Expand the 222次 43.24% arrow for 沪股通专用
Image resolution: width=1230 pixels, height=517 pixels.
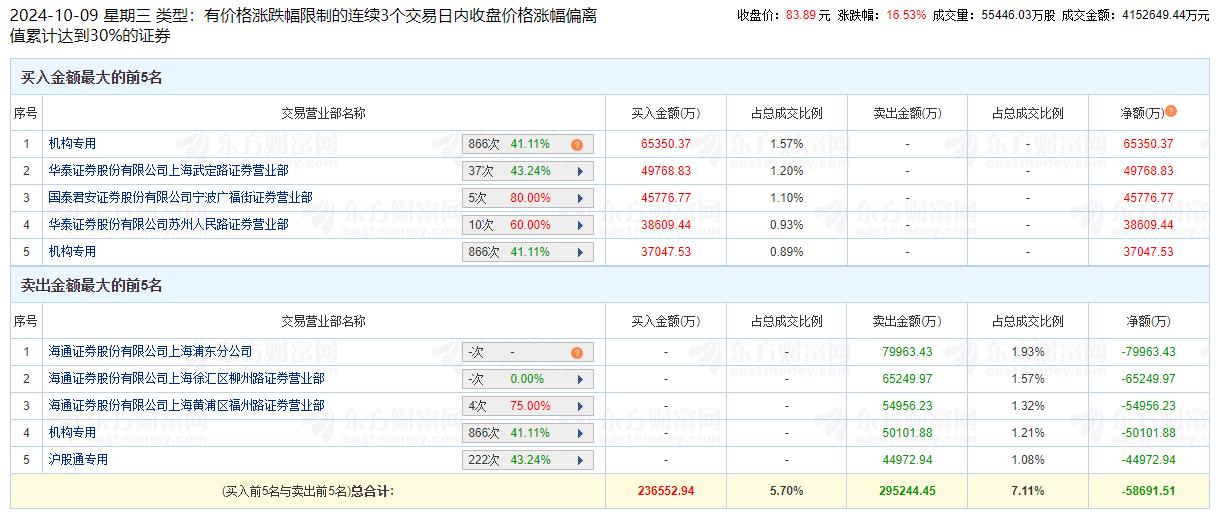579,460
